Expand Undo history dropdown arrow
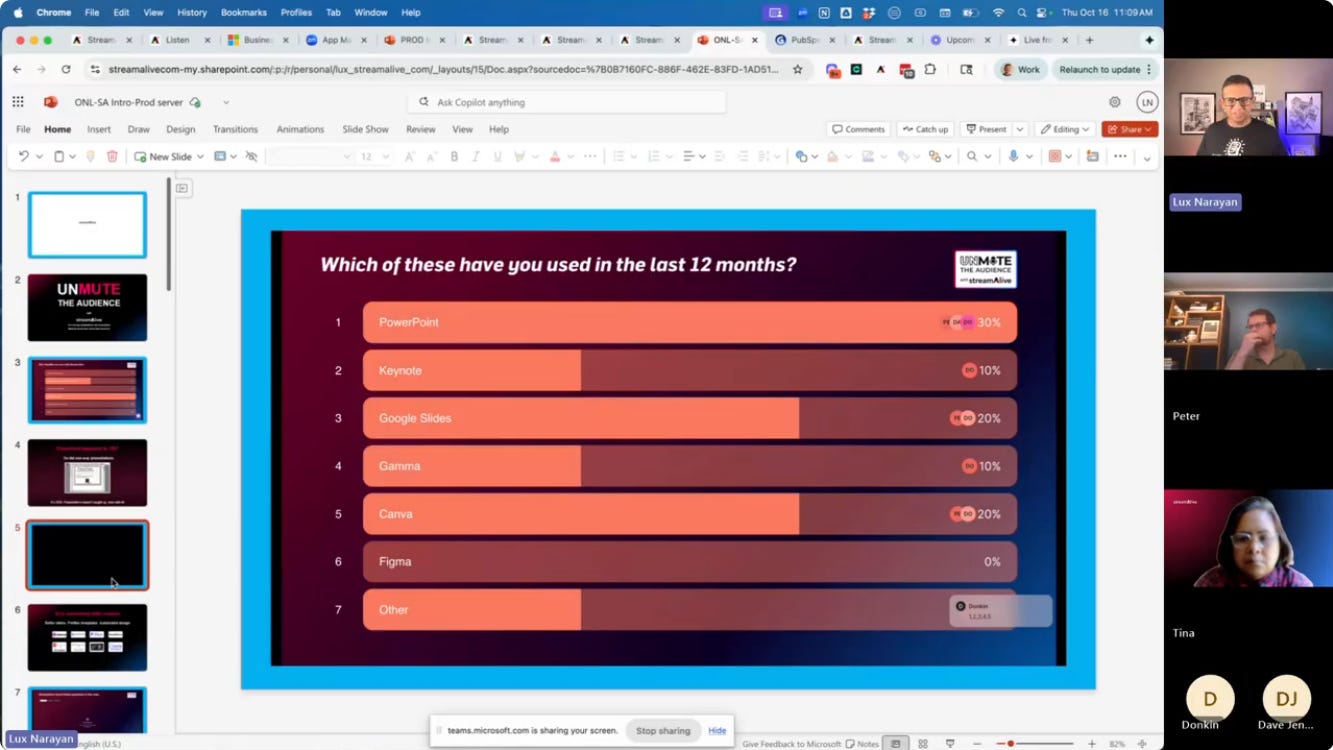The height and width of the screenshot is (750, 1333). pos(39,156)
